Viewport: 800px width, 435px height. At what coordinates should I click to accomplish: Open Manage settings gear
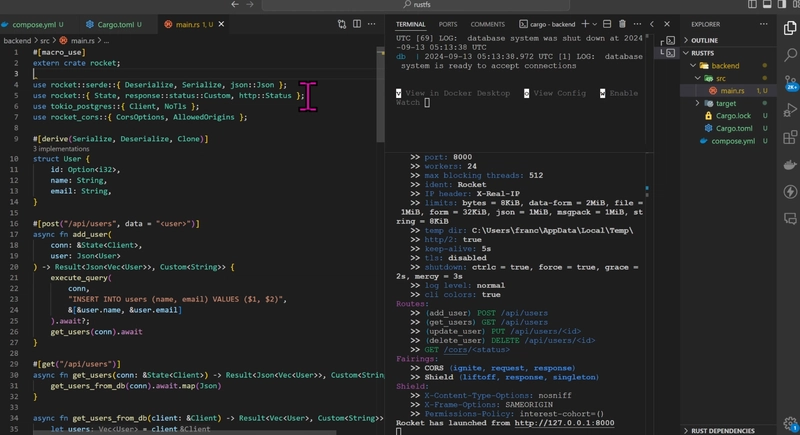pos(790,423)
